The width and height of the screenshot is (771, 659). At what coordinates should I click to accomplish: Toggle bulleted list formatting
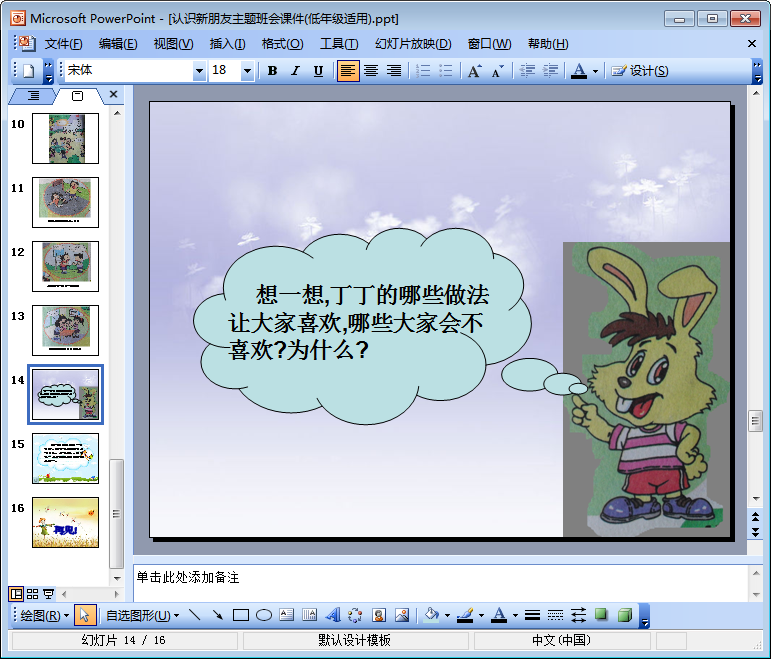(445, 71)
